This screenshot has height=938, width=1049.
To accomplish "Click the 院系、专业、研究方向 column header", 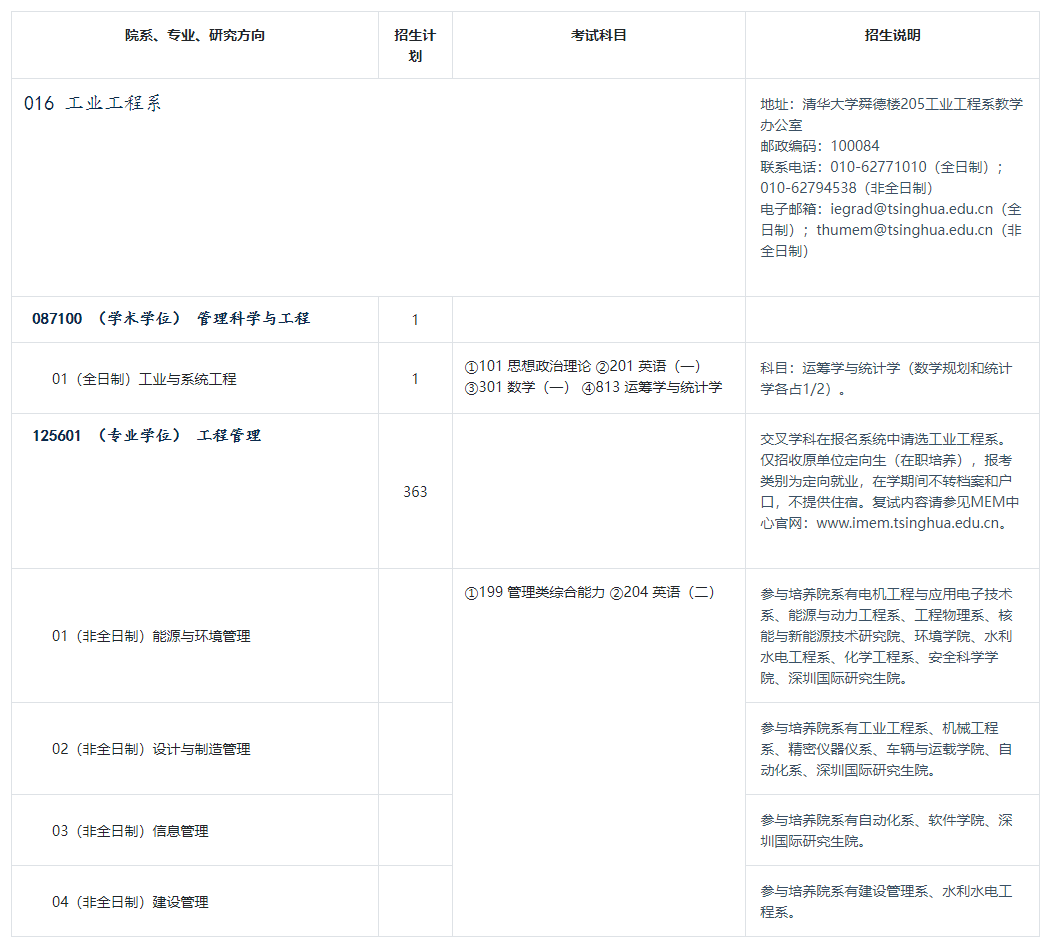I will tap(195, 36).
